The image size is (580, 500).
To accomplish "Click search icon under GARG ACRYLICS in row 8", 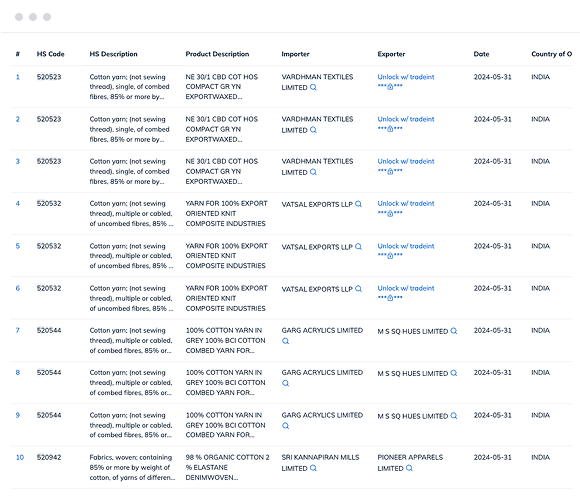I will pos(286,383).
